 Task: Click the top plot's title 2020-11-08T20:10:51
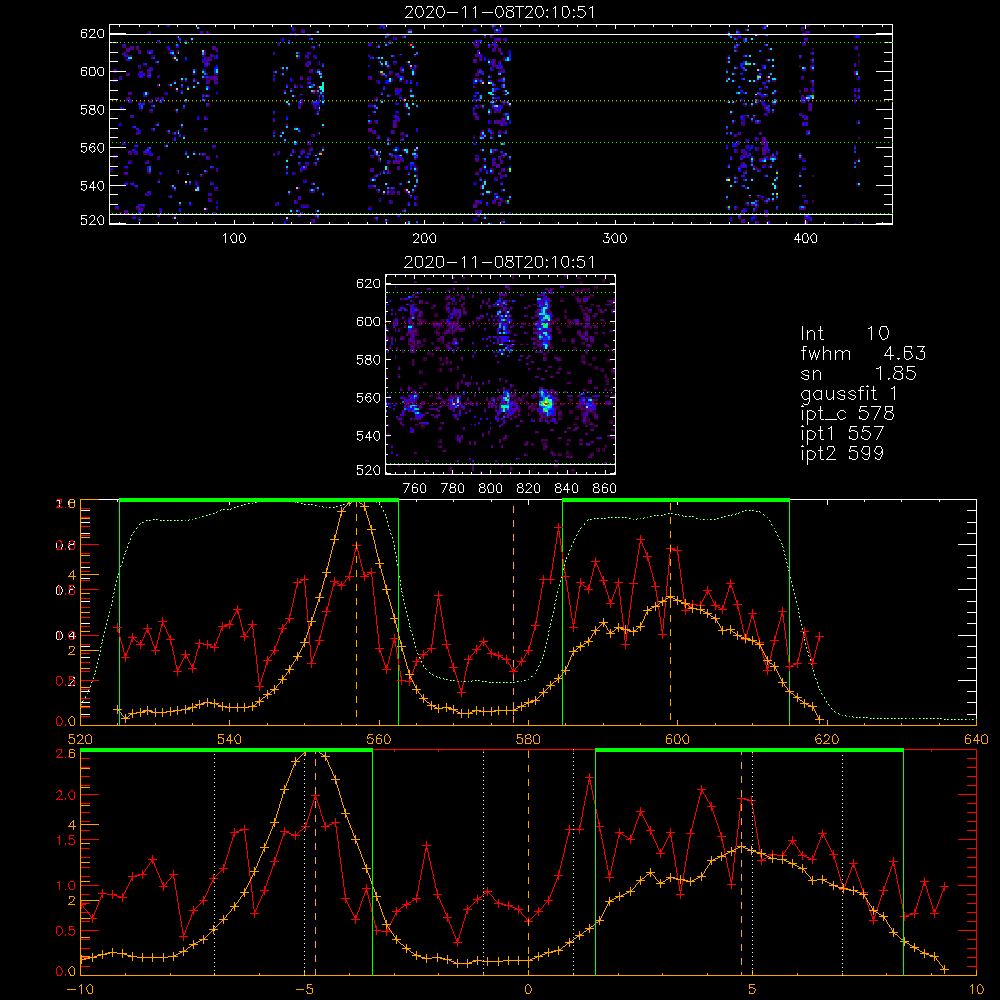coord(500,12)
